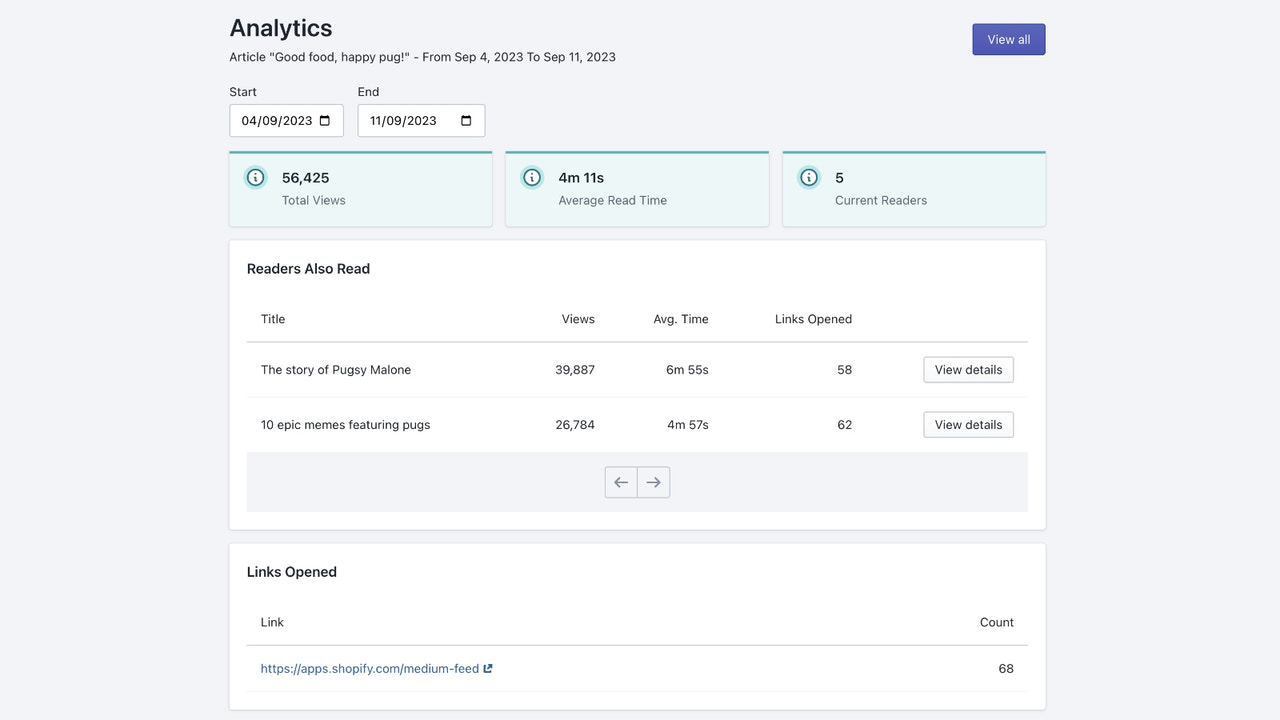Open the apps.shopify.com/medium-feed link

[369, 668]
